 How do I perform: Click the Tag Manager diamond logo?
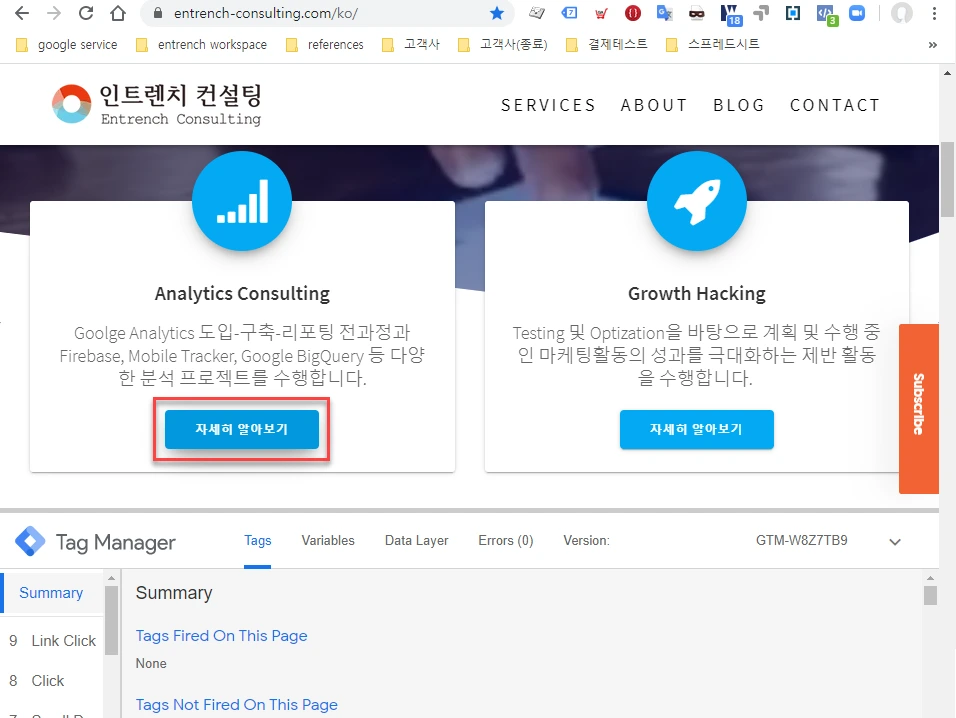pos(30,541)
